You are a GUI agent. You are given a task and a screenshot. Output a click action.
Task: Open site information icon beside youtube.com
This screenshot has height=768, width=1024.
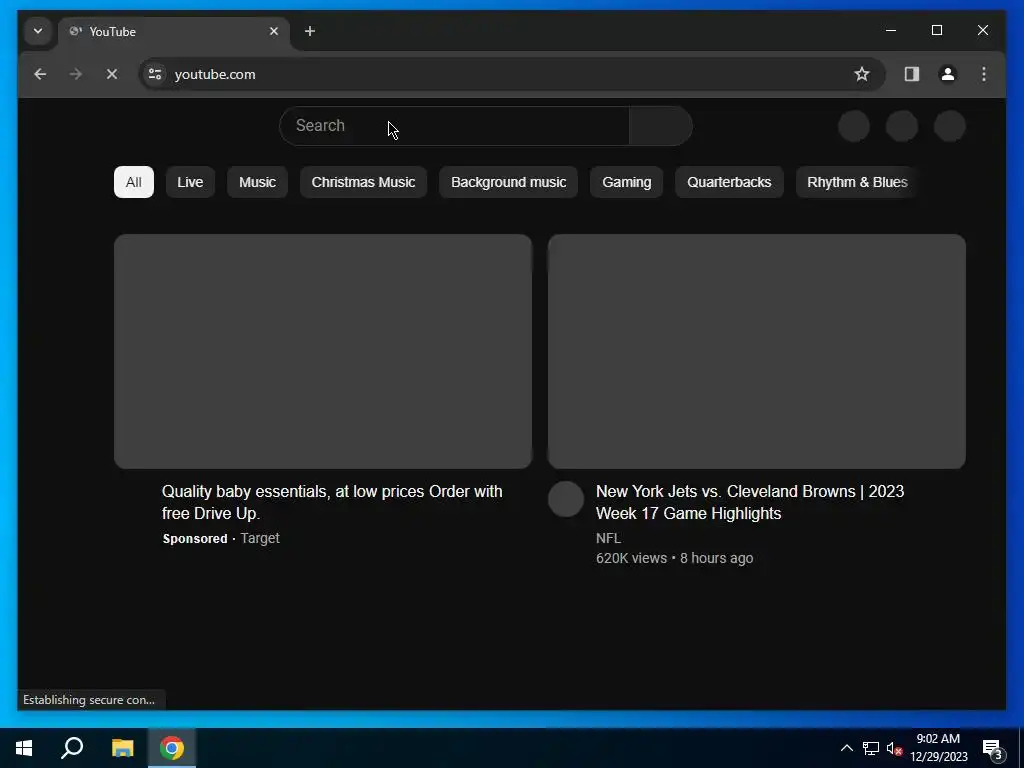pyautogui.click(x=155, y=74)
